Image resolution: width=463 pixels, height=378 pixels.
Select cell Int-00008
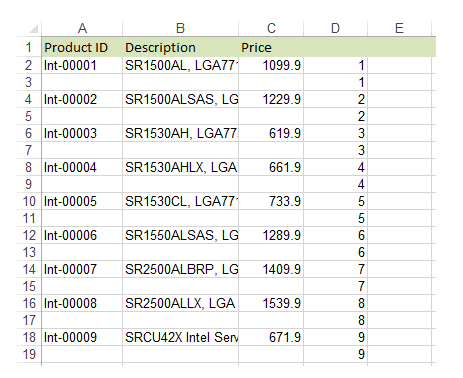82,303
